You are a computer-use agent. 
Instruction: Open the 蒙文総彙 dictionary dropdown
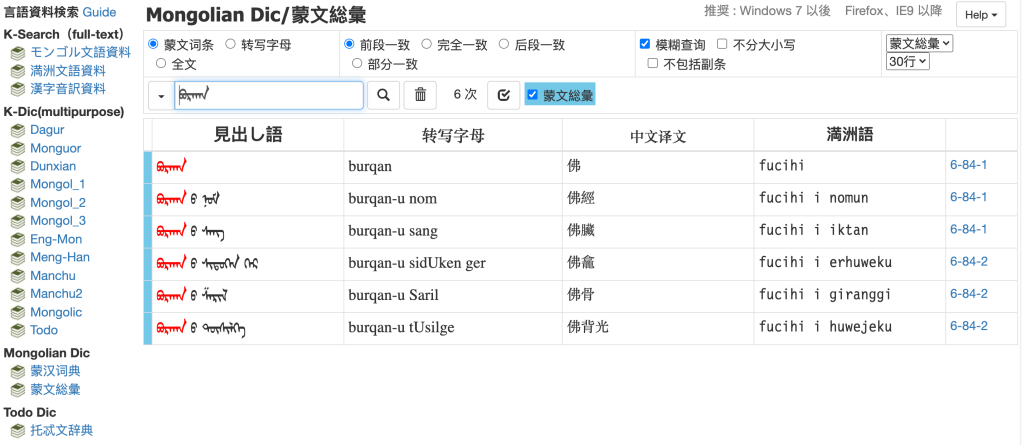click(919, 43)
